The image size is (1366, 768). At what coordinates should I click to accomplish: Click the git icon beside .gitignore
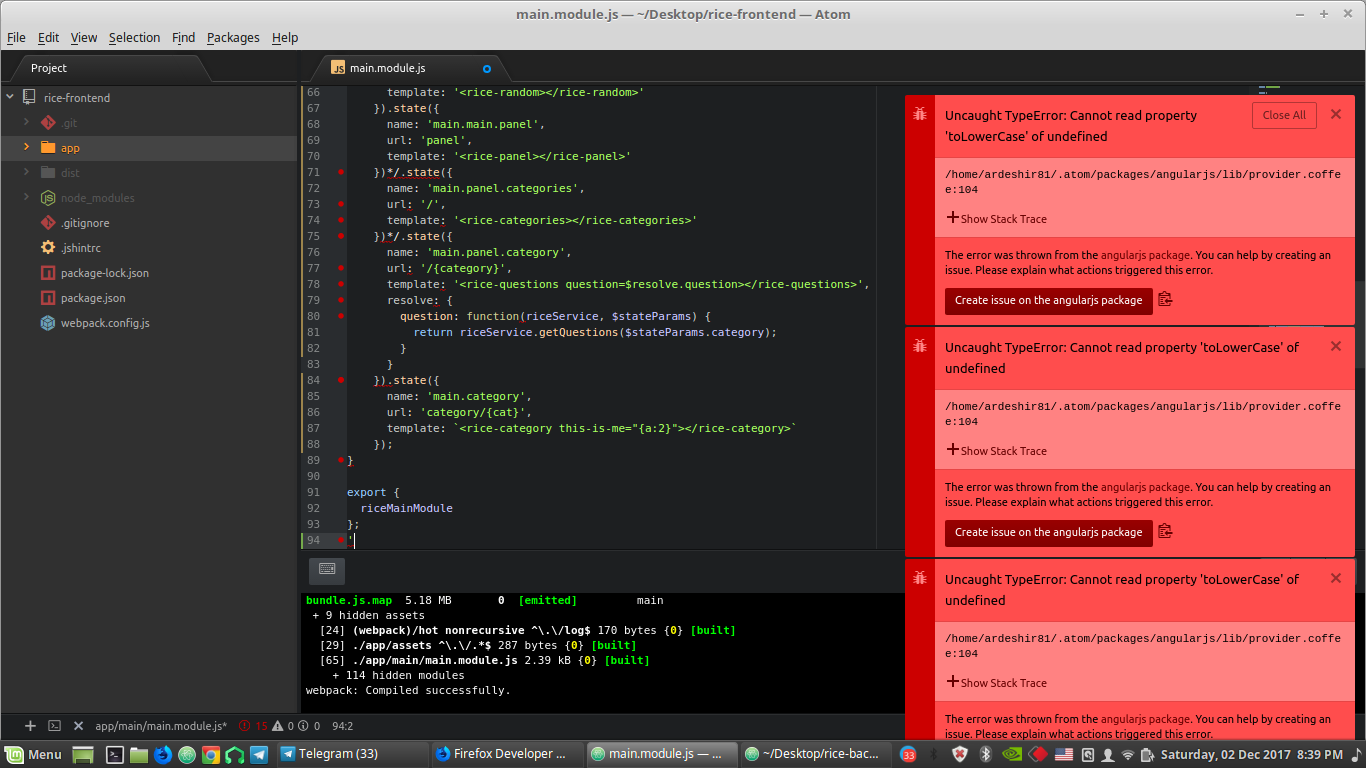click(x=48, y=223)
